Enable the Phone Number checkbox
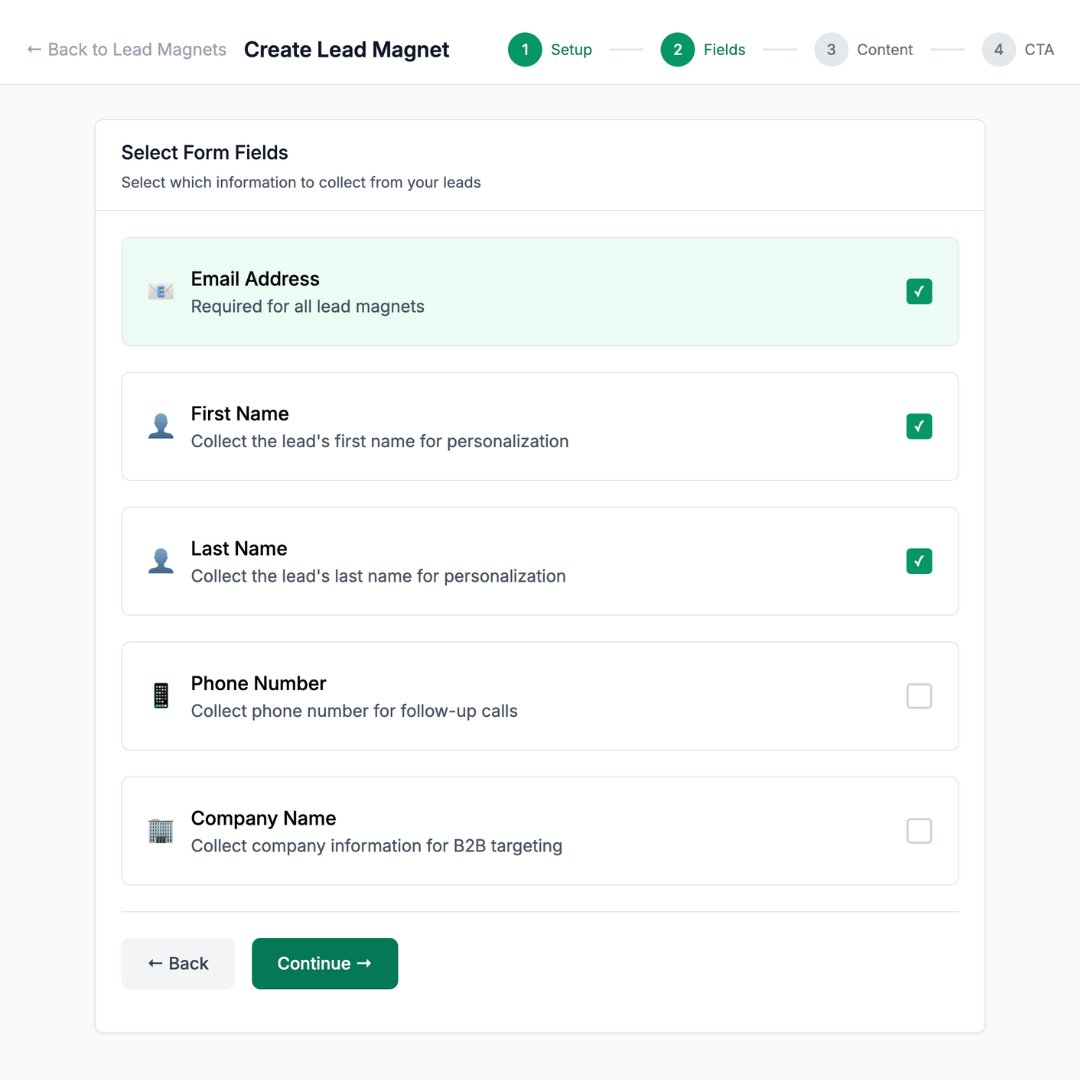 [919, 696]
